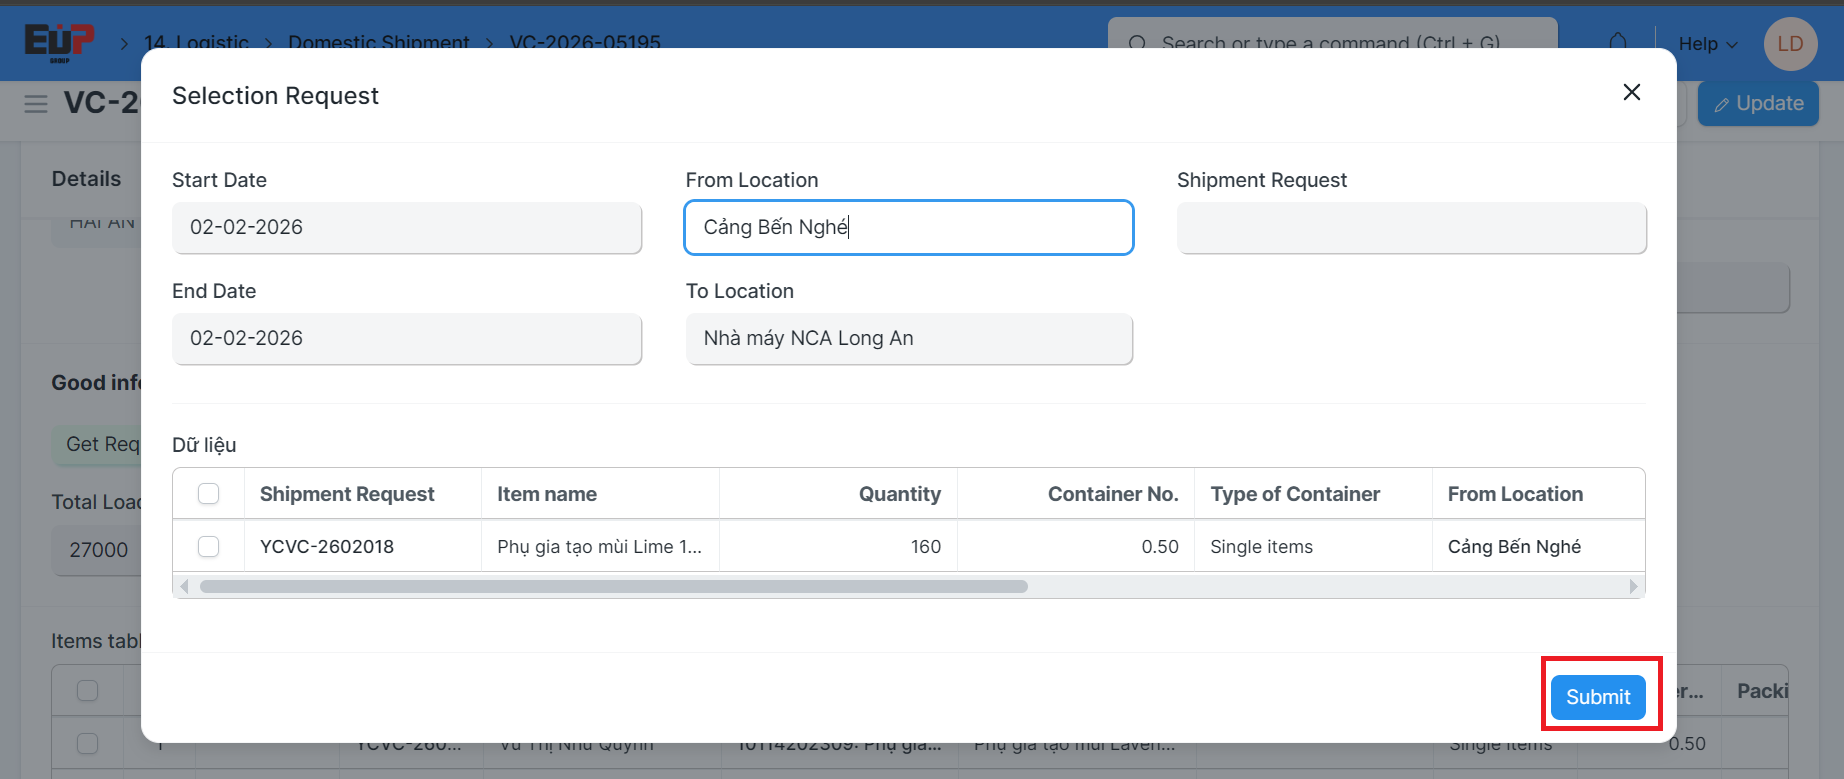Image resolution: width=1844 pixels, height=779 pixels.
Task: Toggle the sidebar hamburger menu
Action: pyautogui.click(x=36, y=104)
